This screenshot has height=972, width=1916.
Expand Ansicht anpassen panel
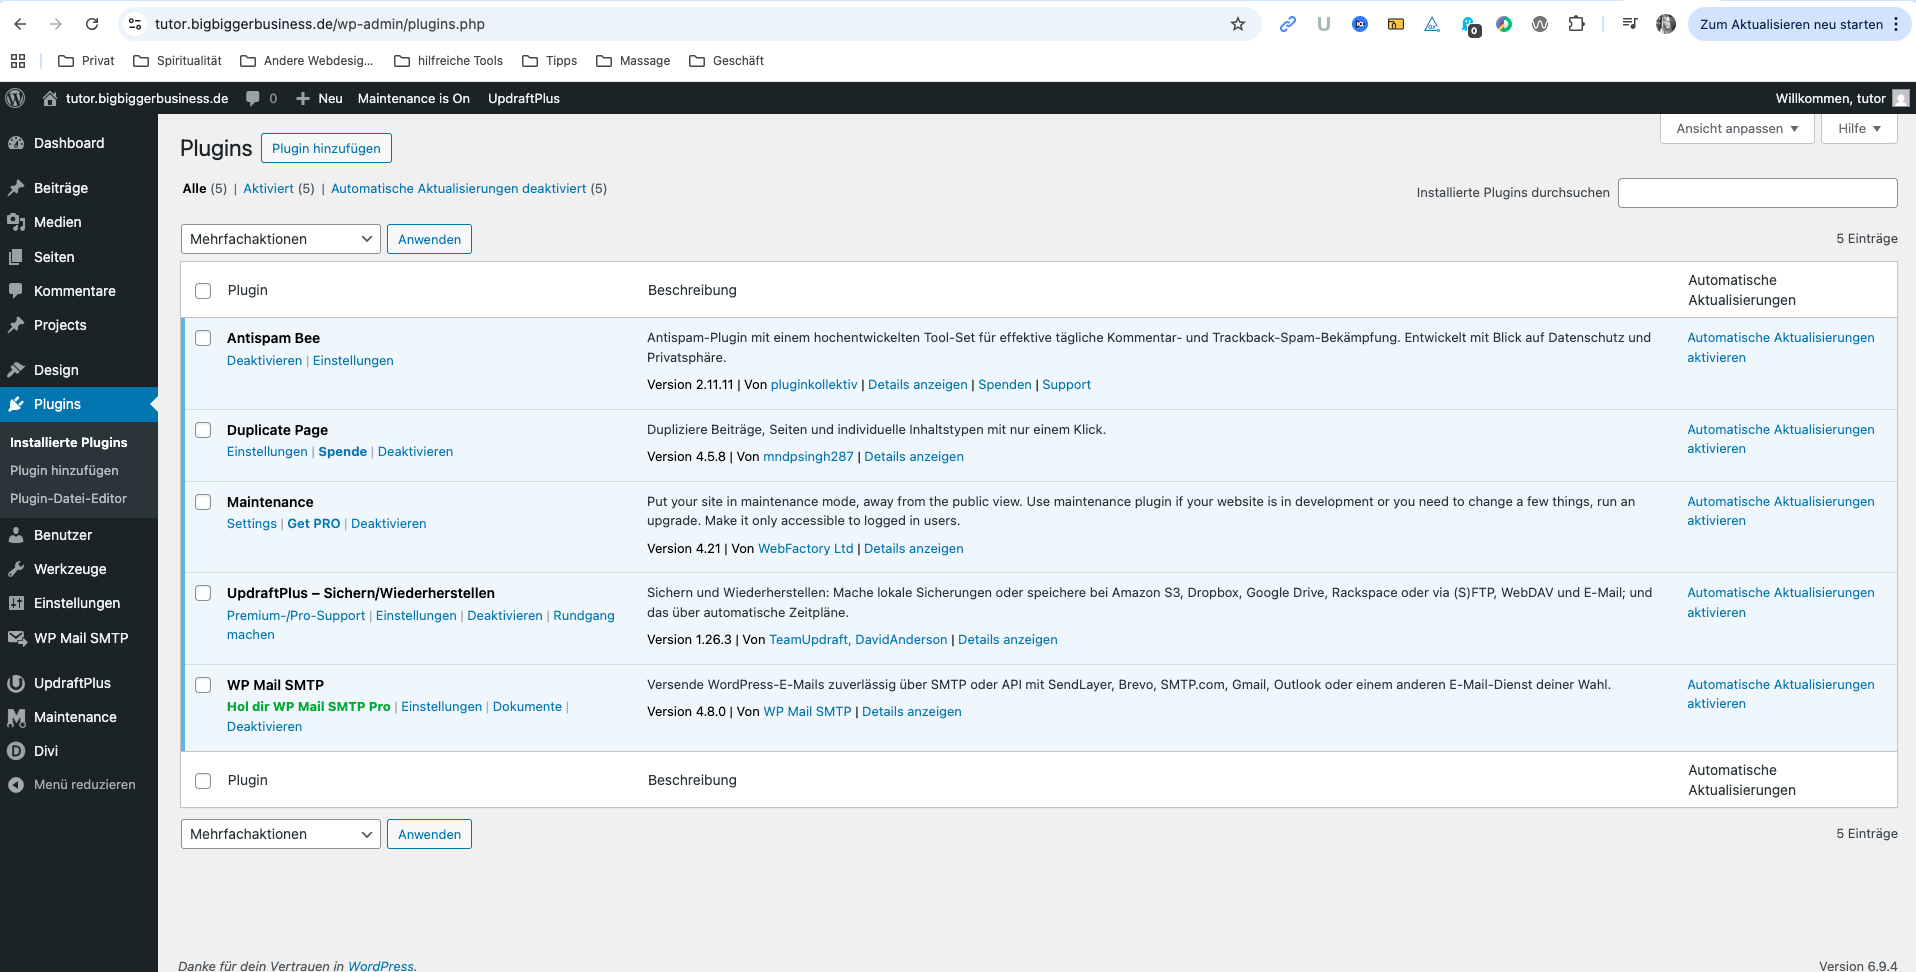pyautogui.click(x=1737, y=129)
